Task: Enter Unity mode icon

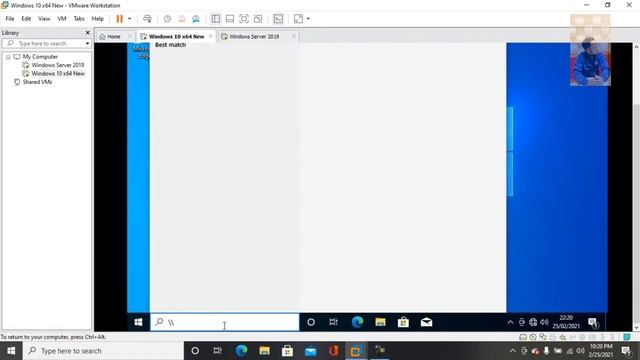Action: pyautogui.click(x=258, y=19)
